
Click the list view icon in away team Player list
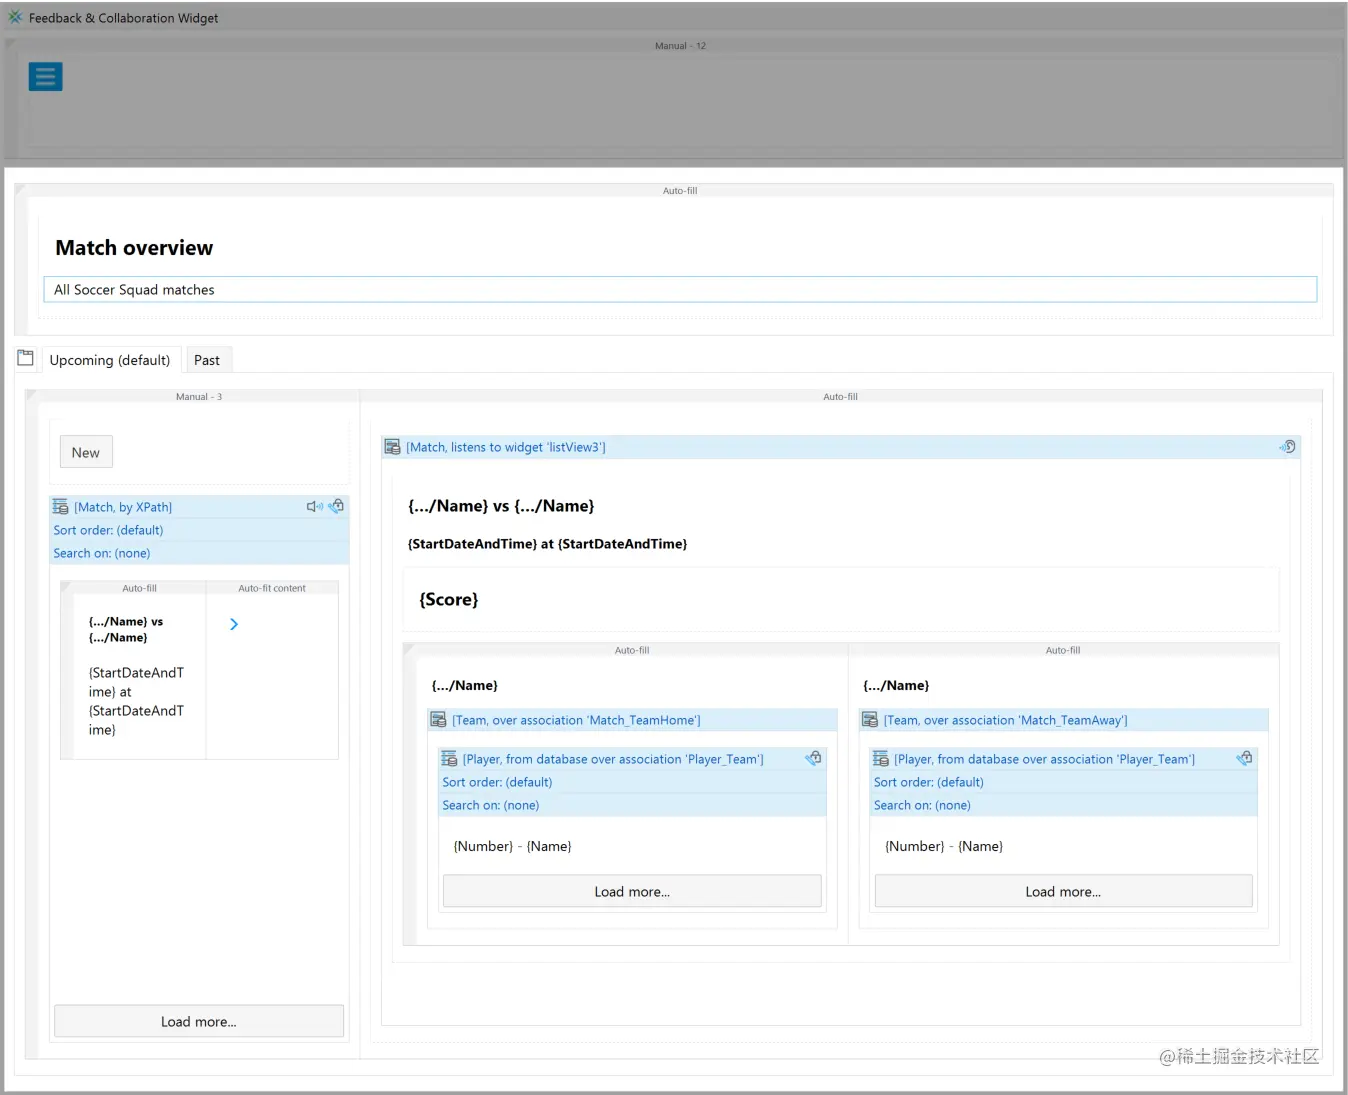coord(881,759)
